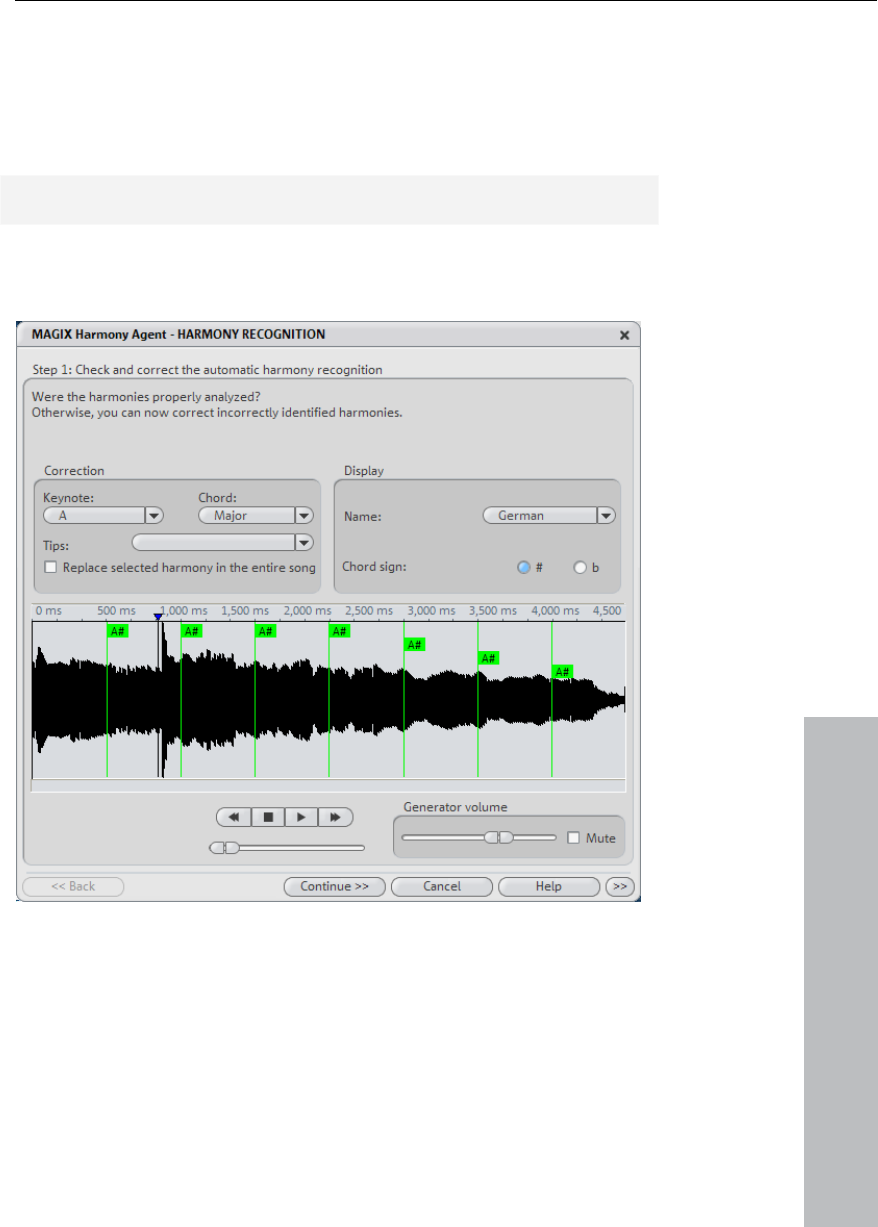Screen dimensions: 878x1227
Task: Select the blue playback position marker
Action: 158,617
